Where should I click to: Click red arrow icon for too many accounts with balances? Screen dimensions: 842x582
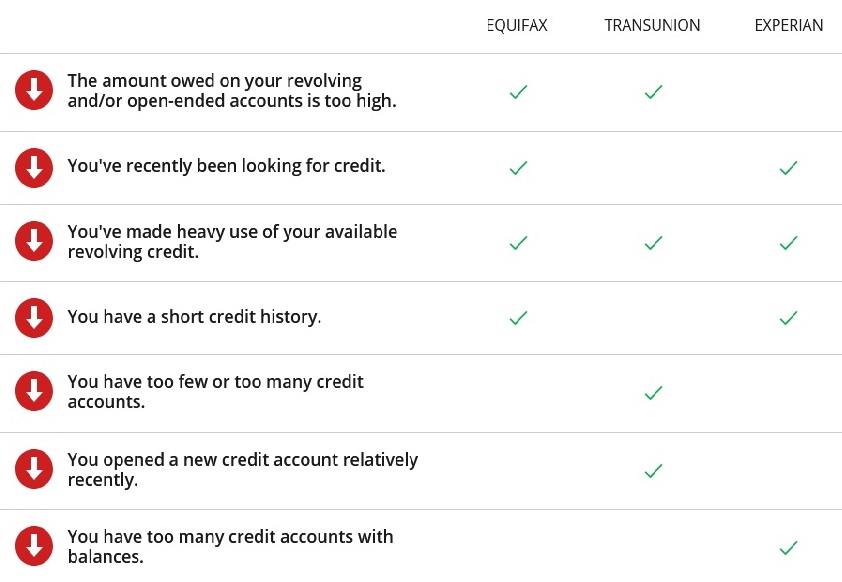34,545
